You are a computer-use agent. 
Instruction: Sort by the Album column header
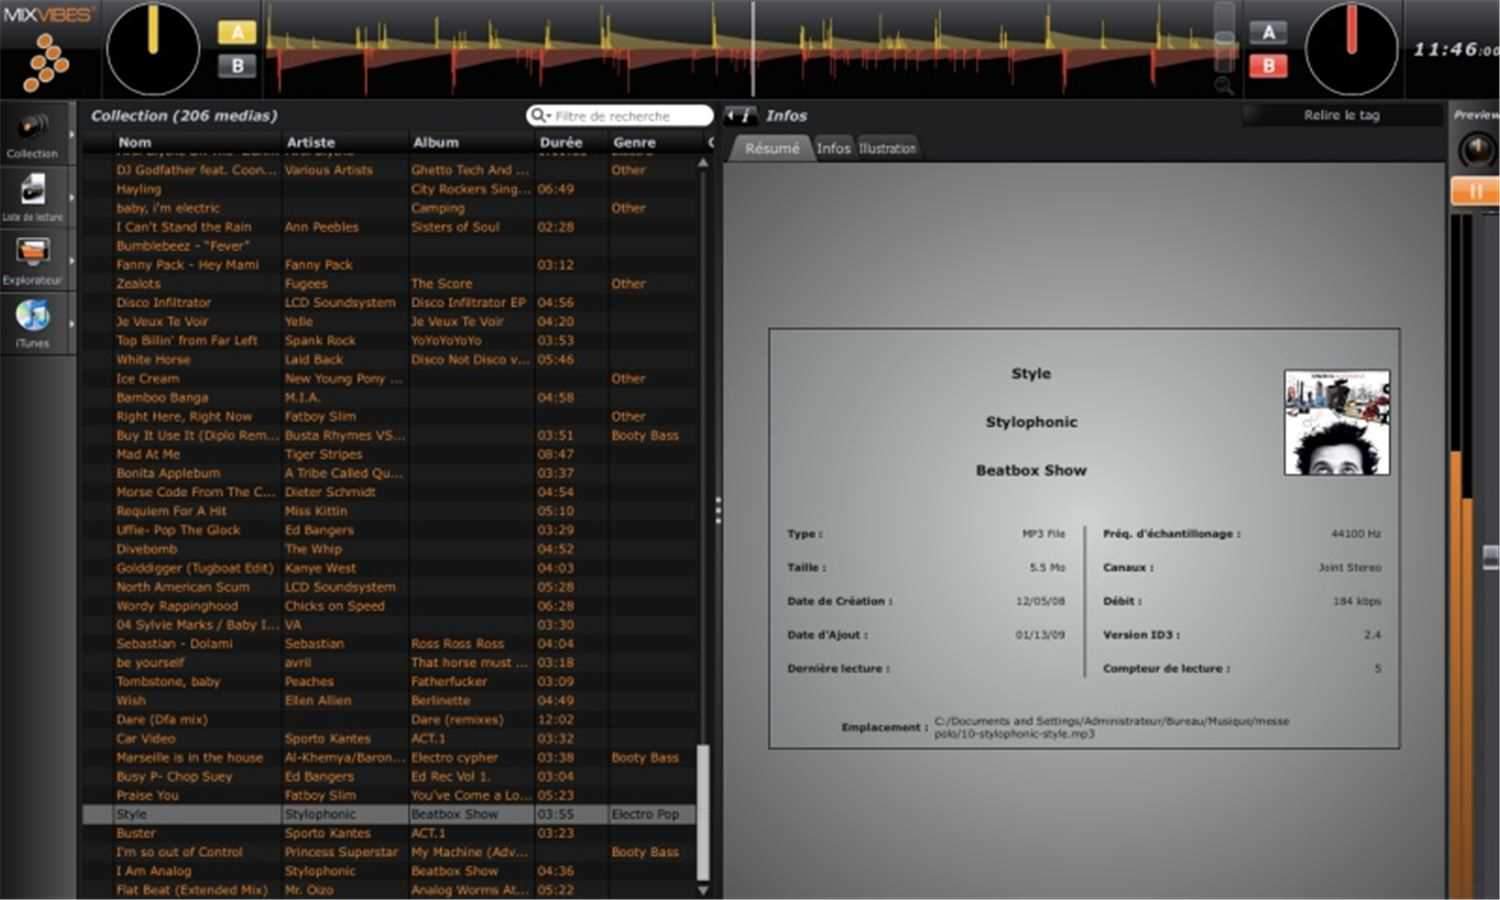point(436,142)
